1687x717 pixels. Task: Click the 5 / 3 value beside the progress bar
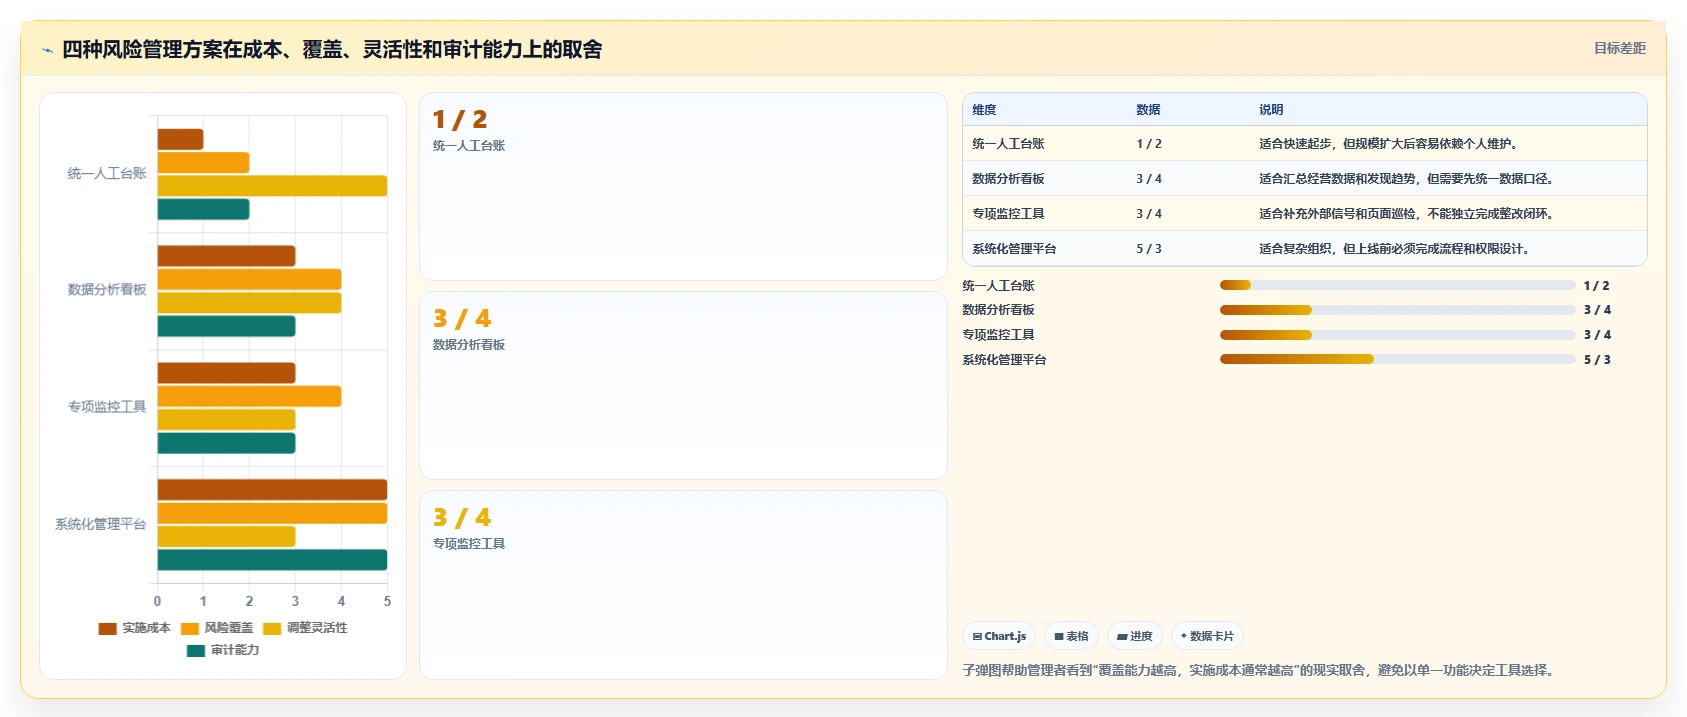pyautogui.click(x=1597, y=360)
